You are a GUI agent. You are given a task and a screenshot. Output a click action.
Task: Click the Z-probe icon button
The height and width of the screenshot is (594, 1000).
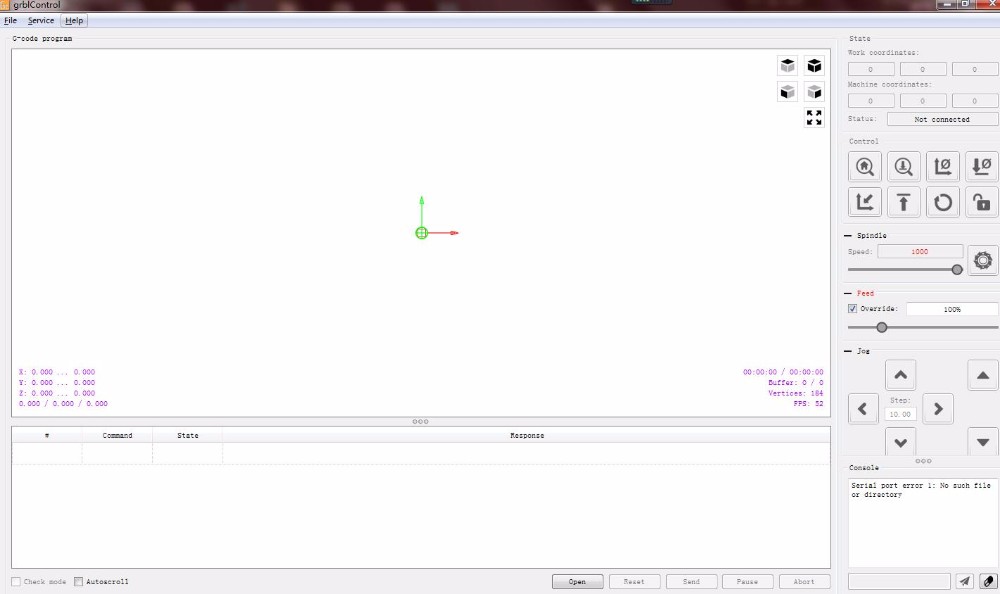point(904,167)
